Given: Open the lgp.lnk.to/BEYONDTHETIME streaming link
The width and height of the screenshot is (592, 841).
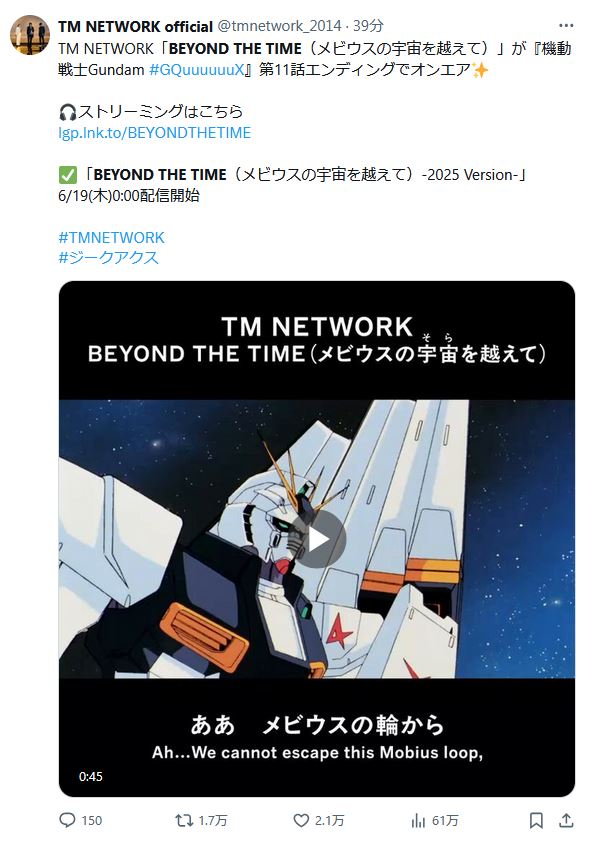Looking at the screenshot, I should click(154, 133).
